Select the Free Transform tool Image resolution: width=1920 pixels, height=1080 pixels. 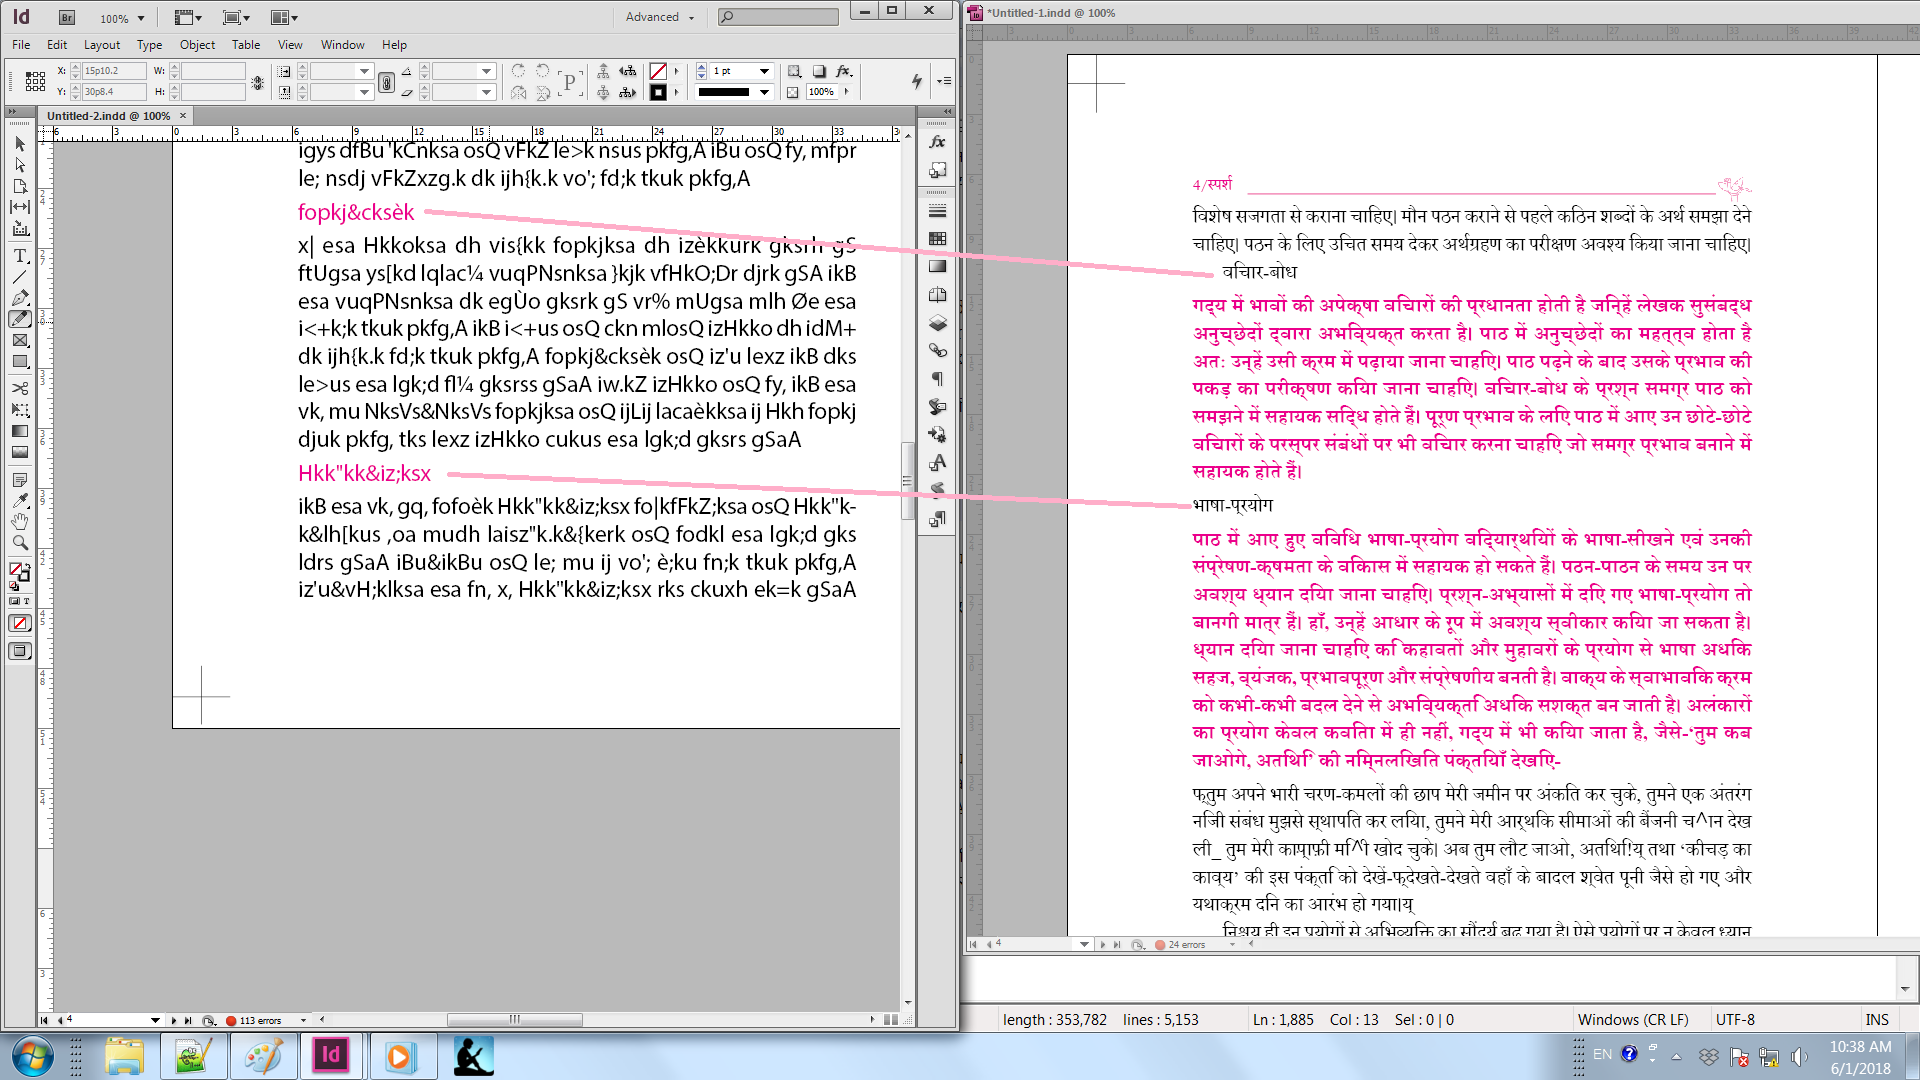[x=20, y=410]
